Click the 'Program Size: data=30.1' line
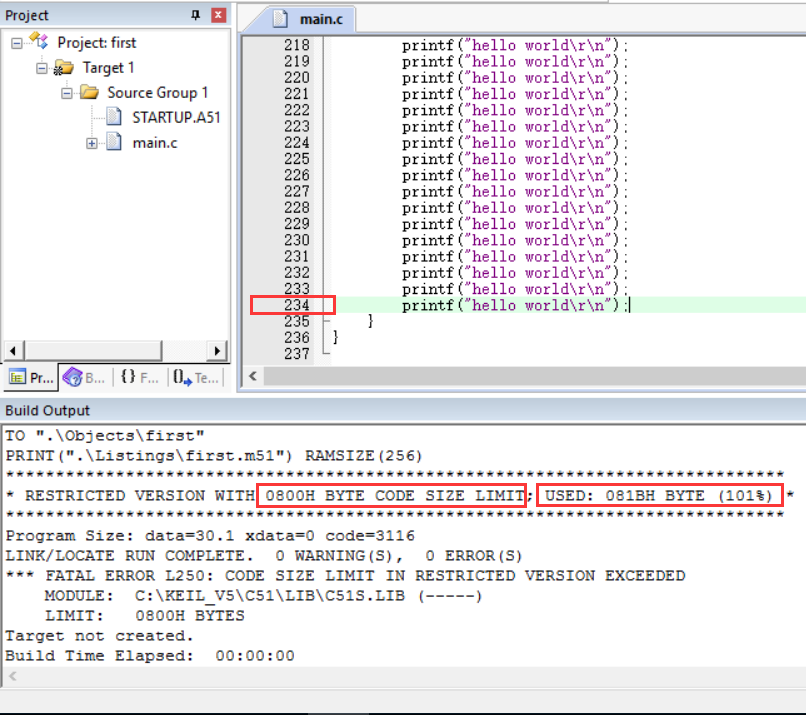This screenshot has height=715, width=806. pyautogui.click(x=210, y=536)
